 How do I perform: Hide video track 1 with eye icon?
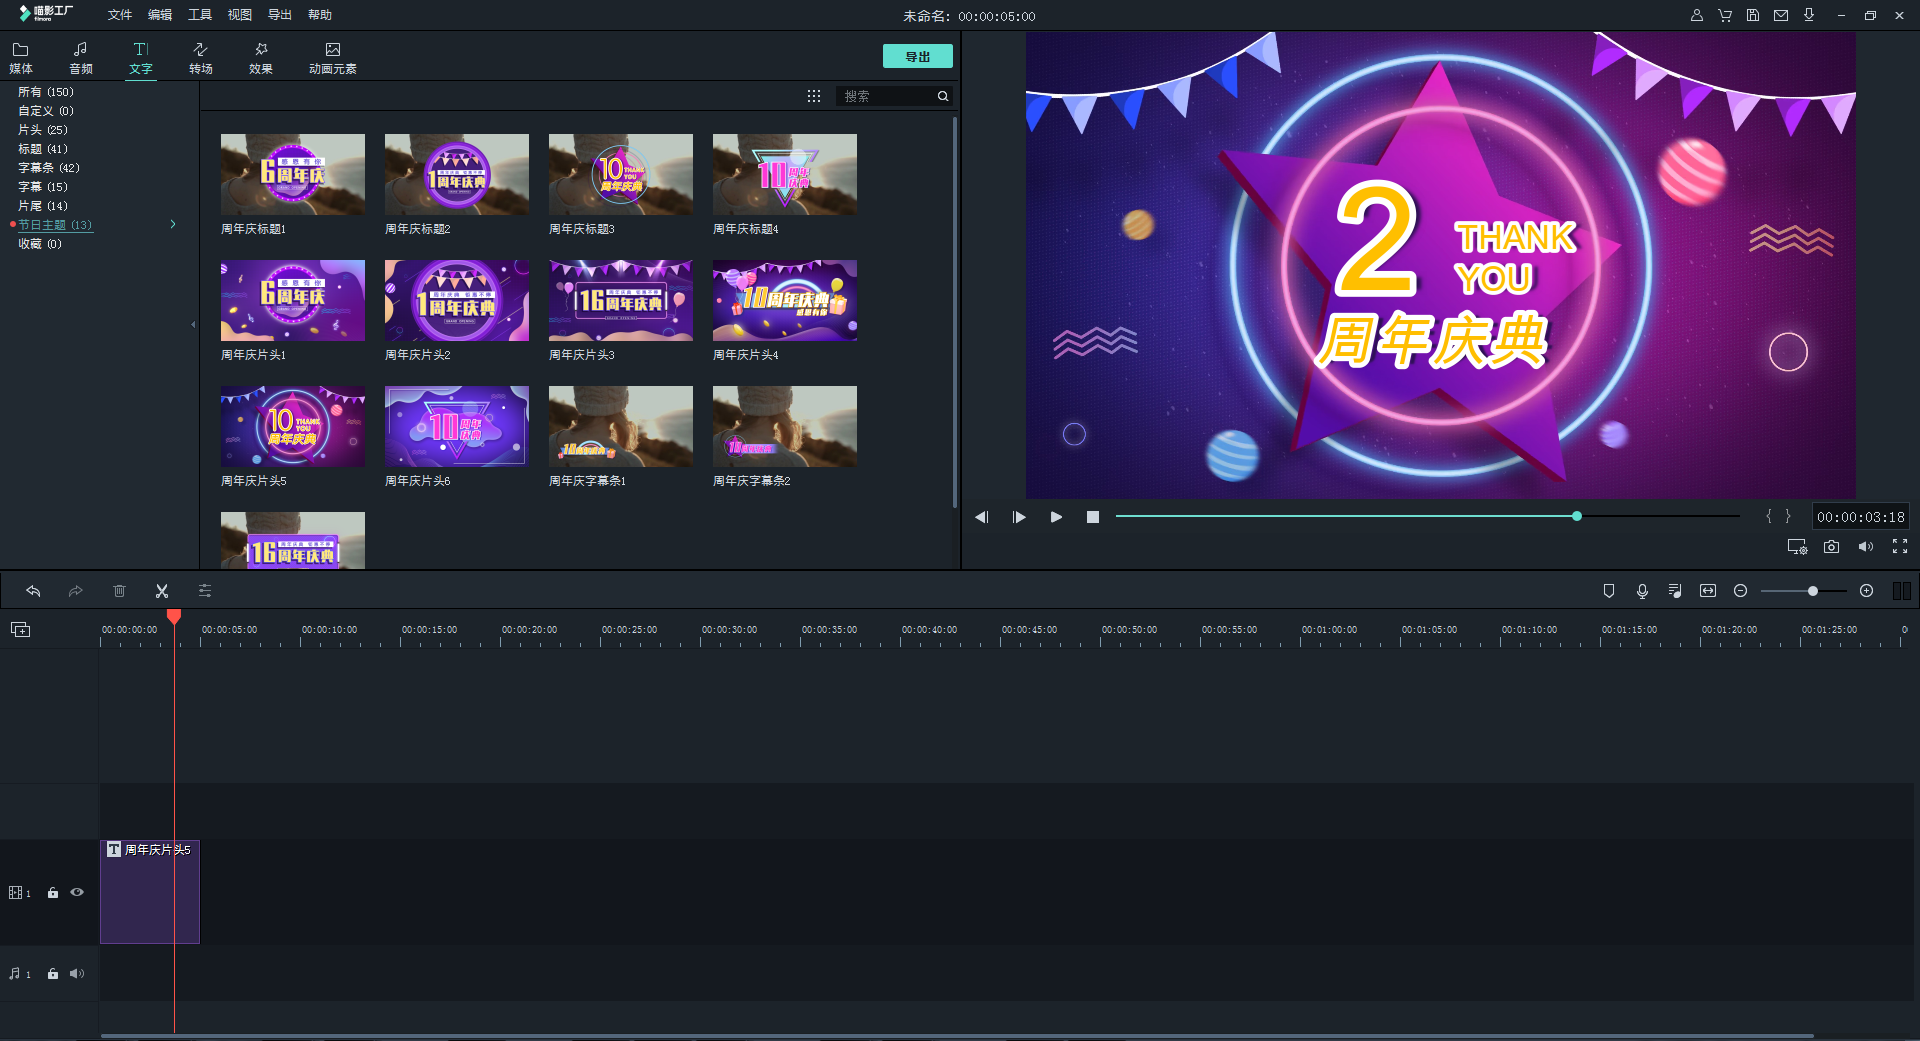(x=77, y=892)
